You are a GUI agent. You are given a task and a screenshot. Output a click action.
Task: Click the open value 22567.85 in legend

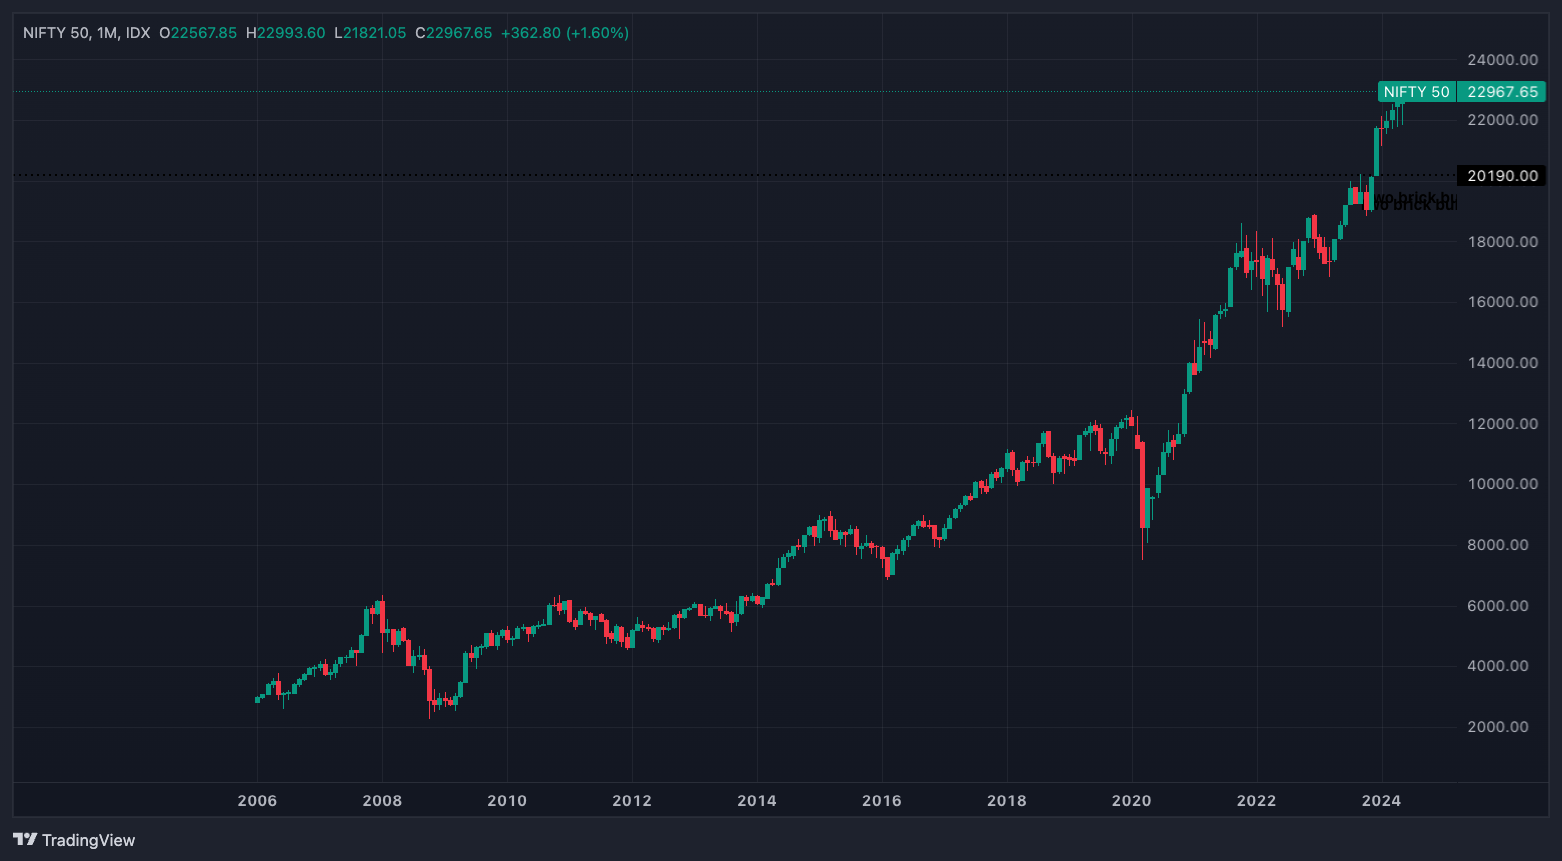[x=204, y=33]
